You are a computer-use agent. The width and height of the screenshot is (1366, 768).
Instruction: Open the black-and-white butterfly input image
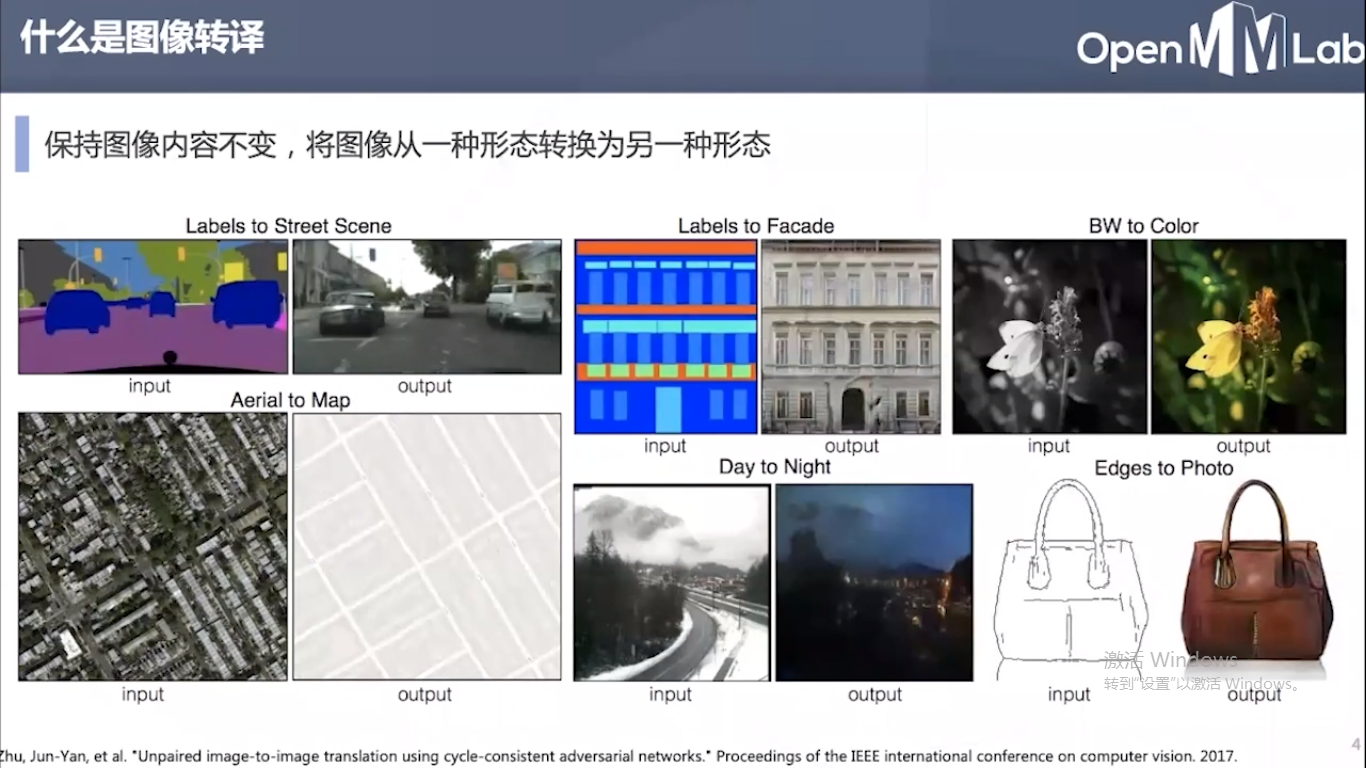[x=1049, y=337]
